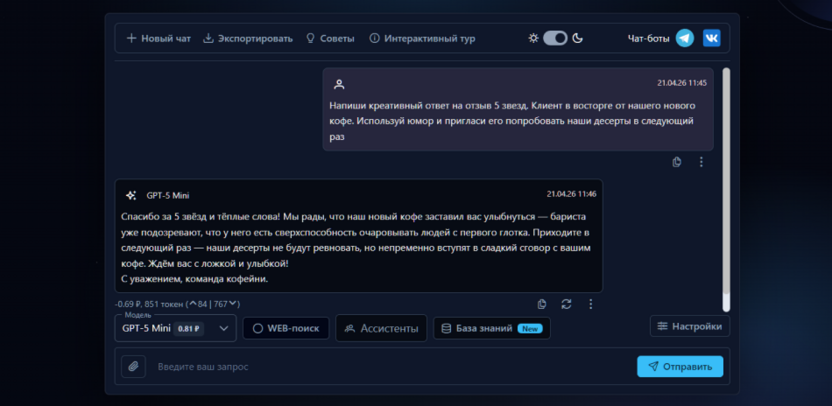The width and height of the screenshot is (832, 406).
Task: Click the 21.04.26 11:45 timestamp
Action: point(682,83)
